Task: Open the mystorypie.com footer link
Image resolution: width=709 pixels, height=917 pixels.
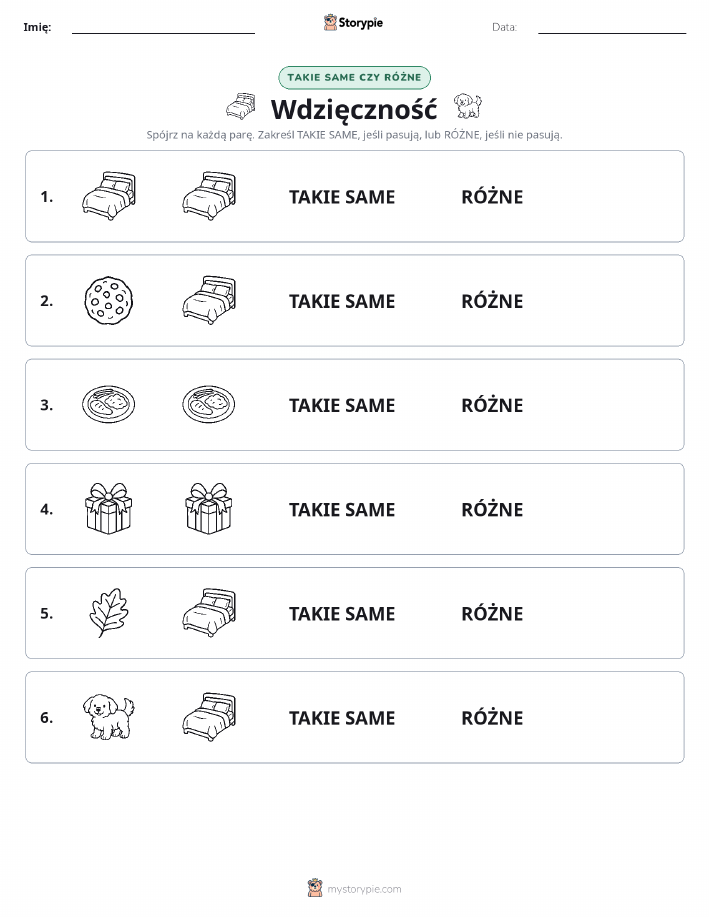Action: [354, 888]
